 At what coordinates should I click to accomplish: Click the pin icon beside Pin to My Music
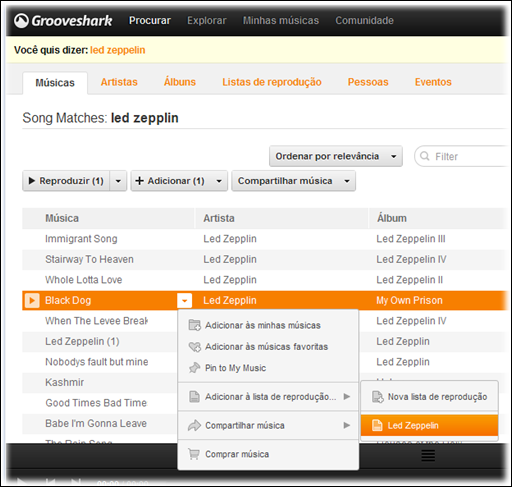(195, 368)
